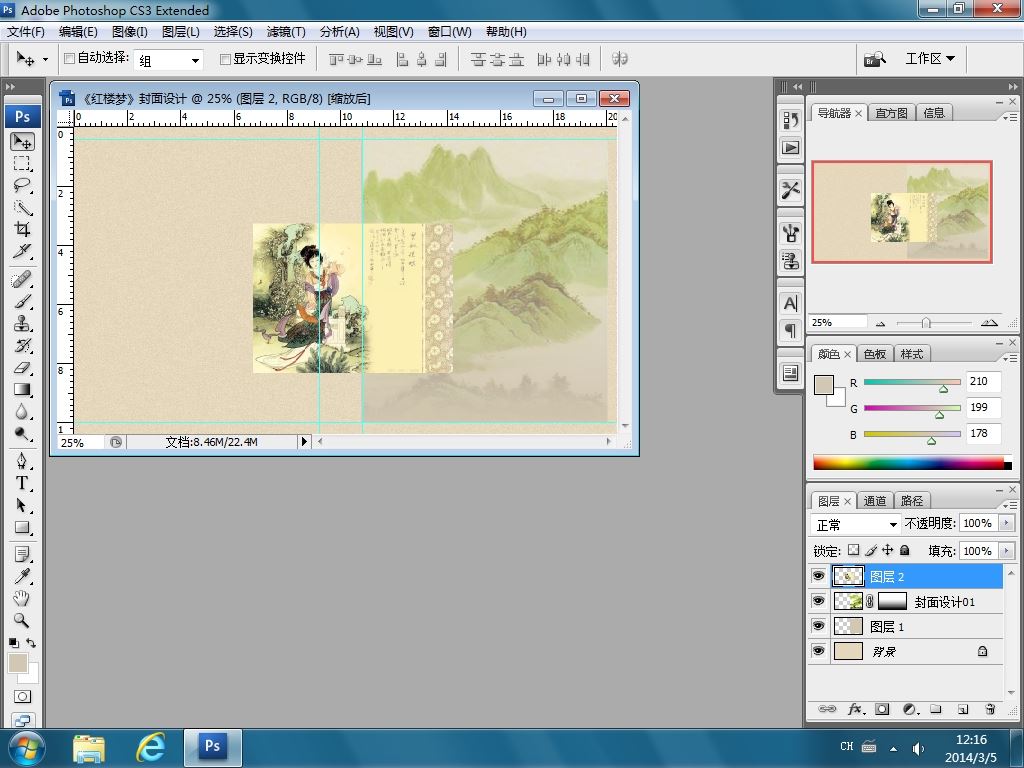Click foreground color swatch in Color panel

(x=824, y=385)
